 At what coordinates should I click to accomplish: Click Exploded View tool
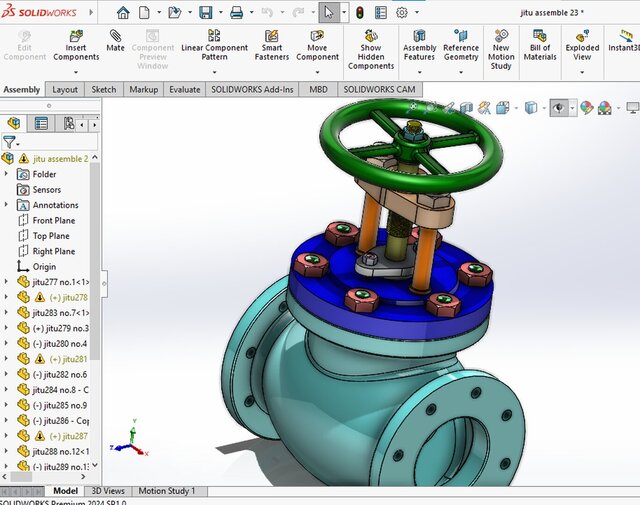(x=582, y=46)
